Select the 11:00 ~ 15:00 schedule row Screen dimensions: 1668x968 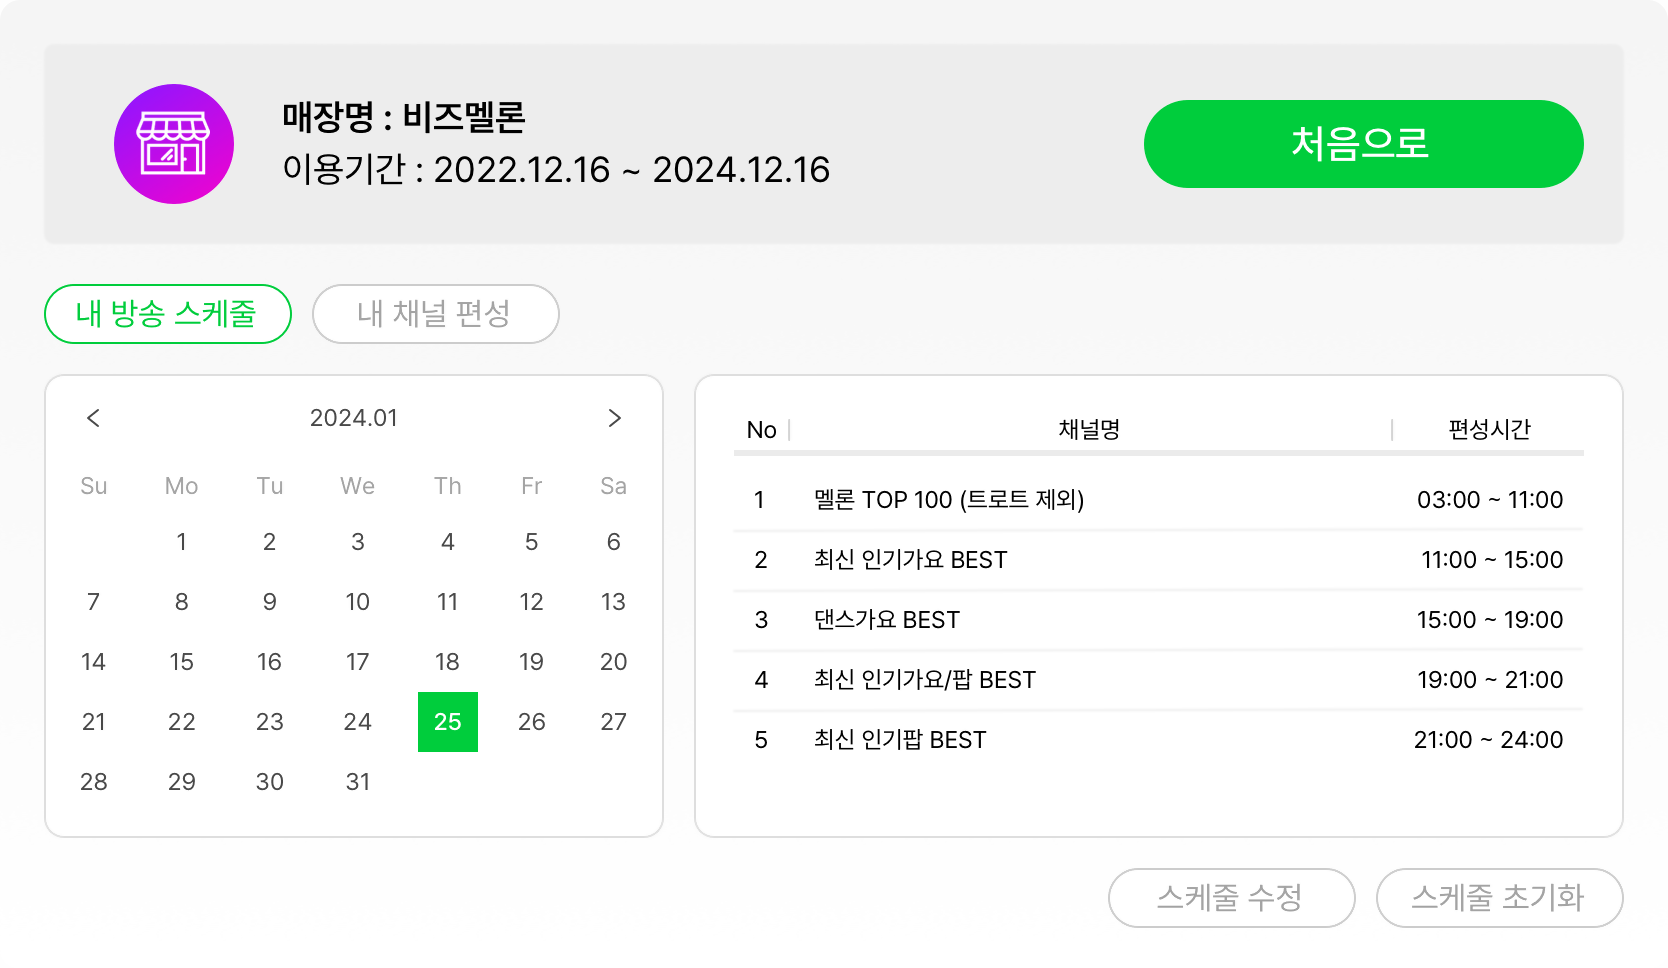1158,560
